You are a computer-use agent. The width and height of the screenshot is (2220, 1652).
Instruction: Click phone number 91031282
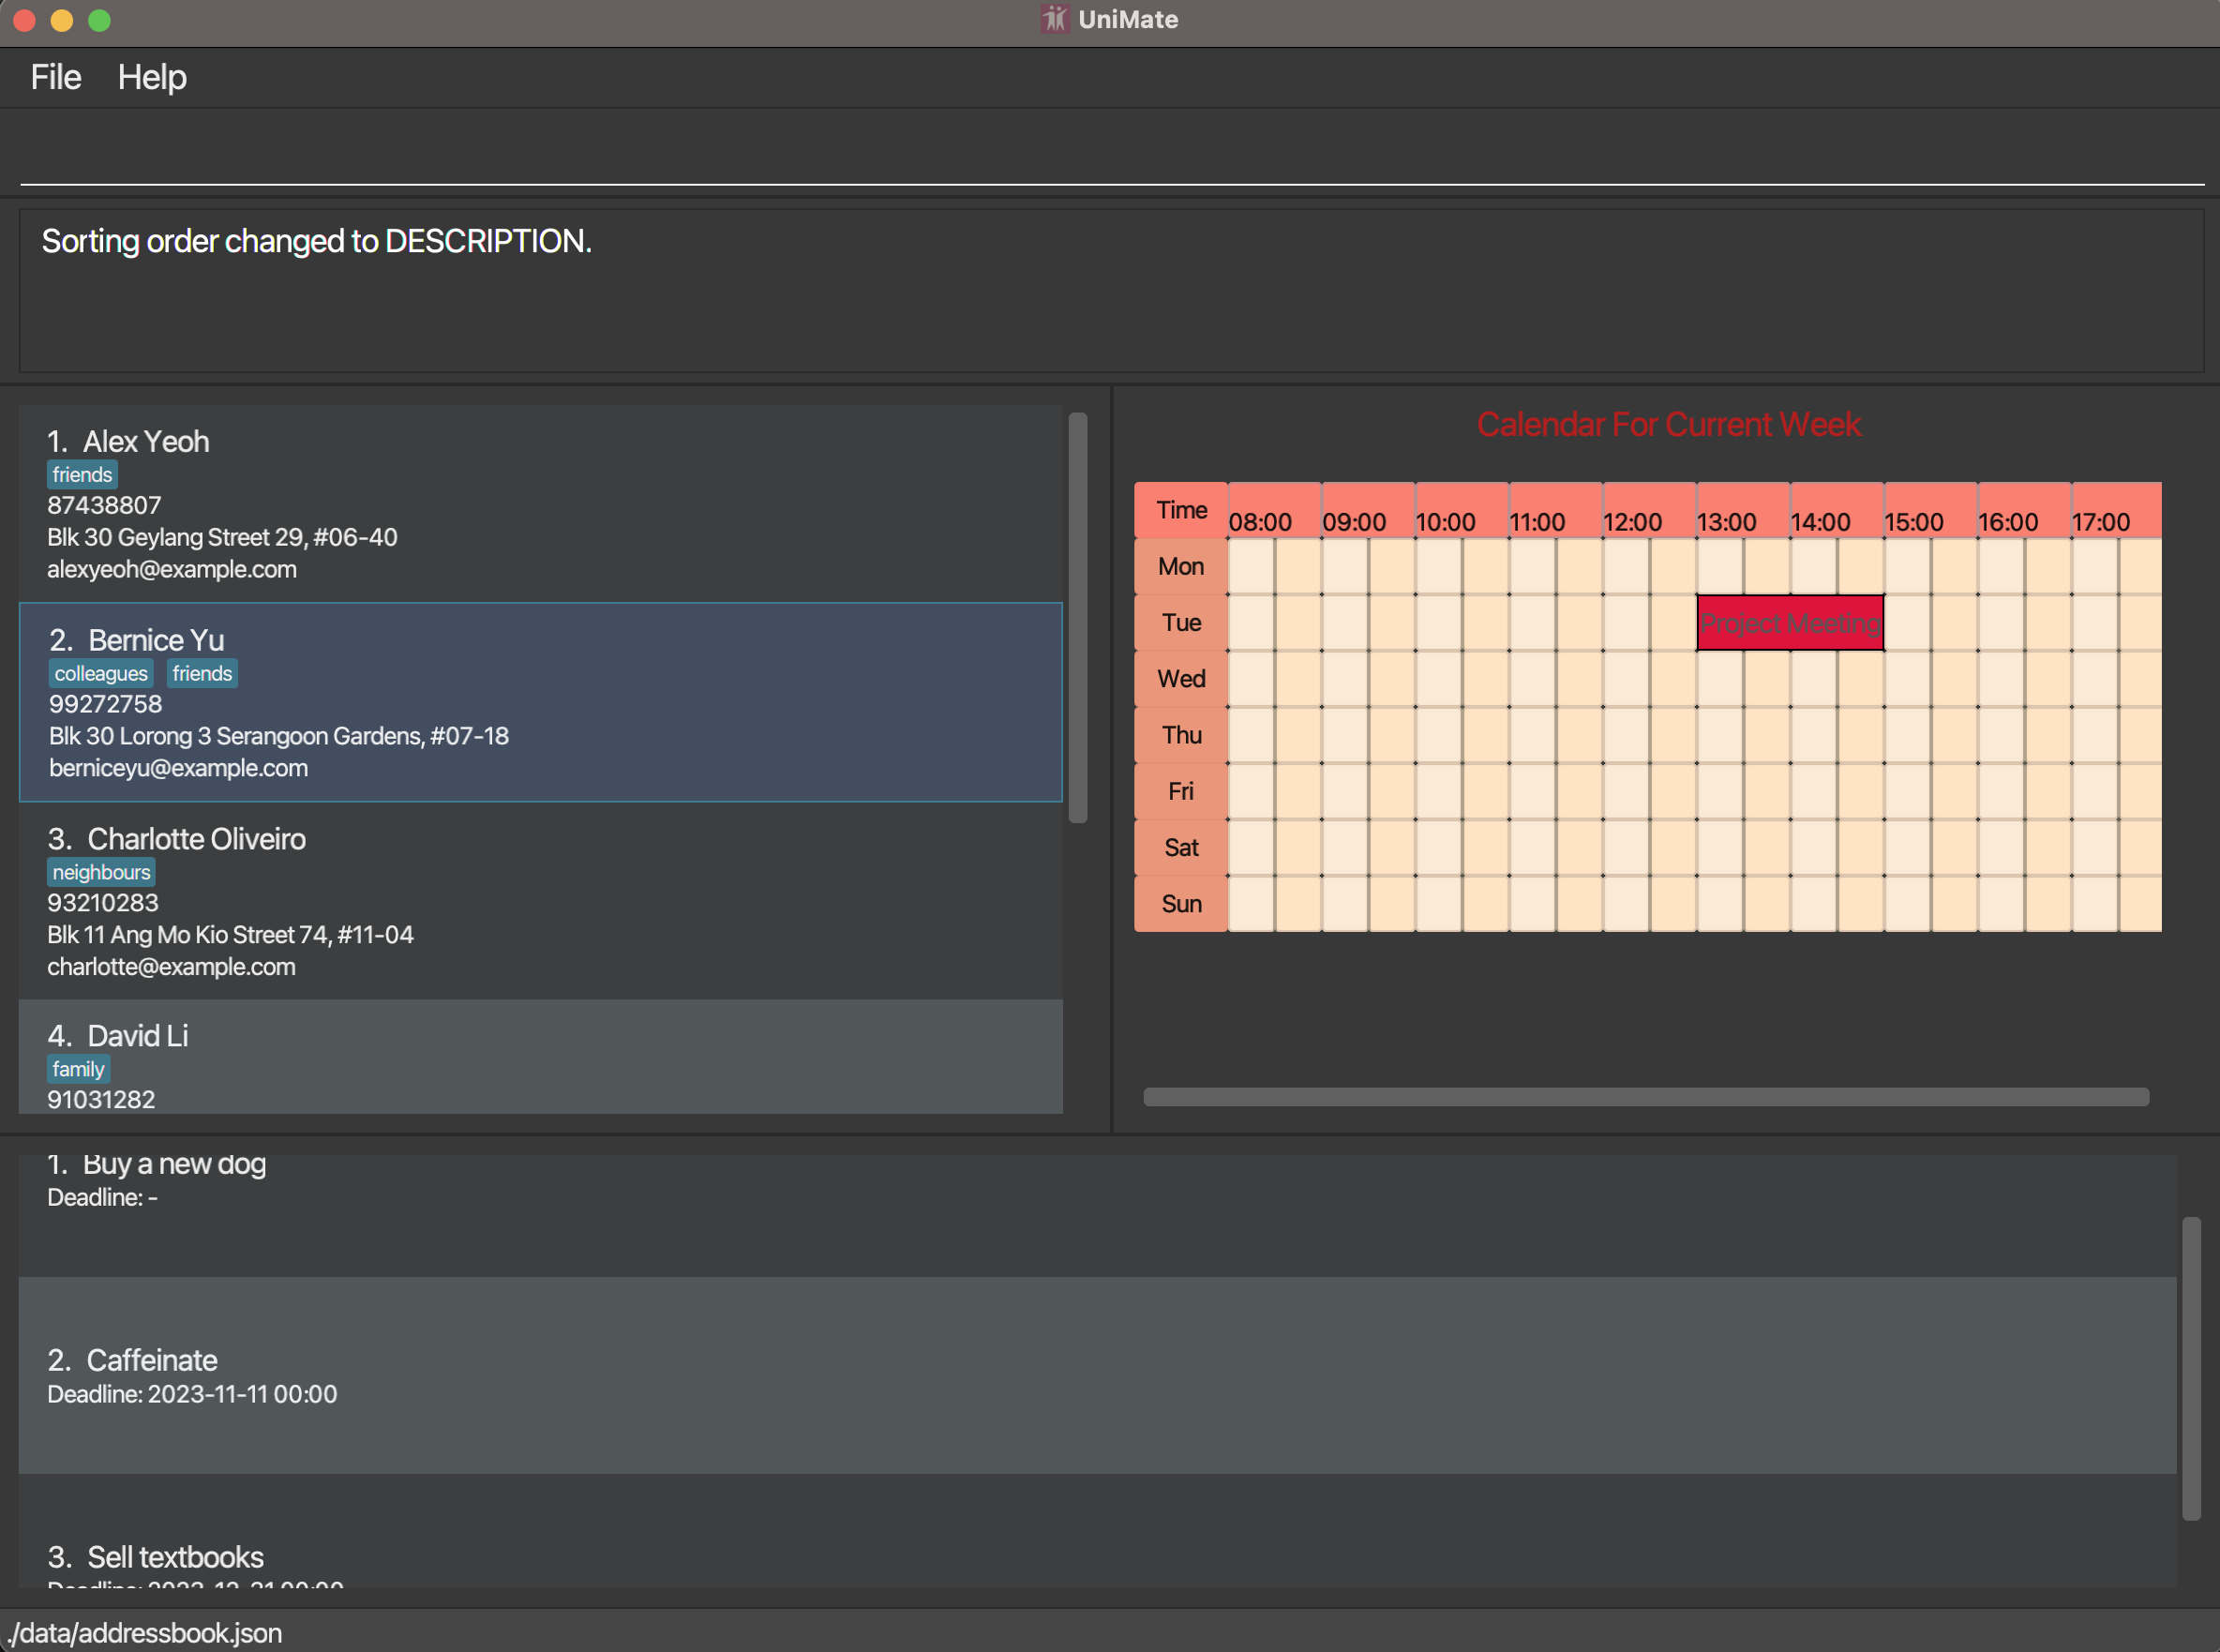point(101,1099)
